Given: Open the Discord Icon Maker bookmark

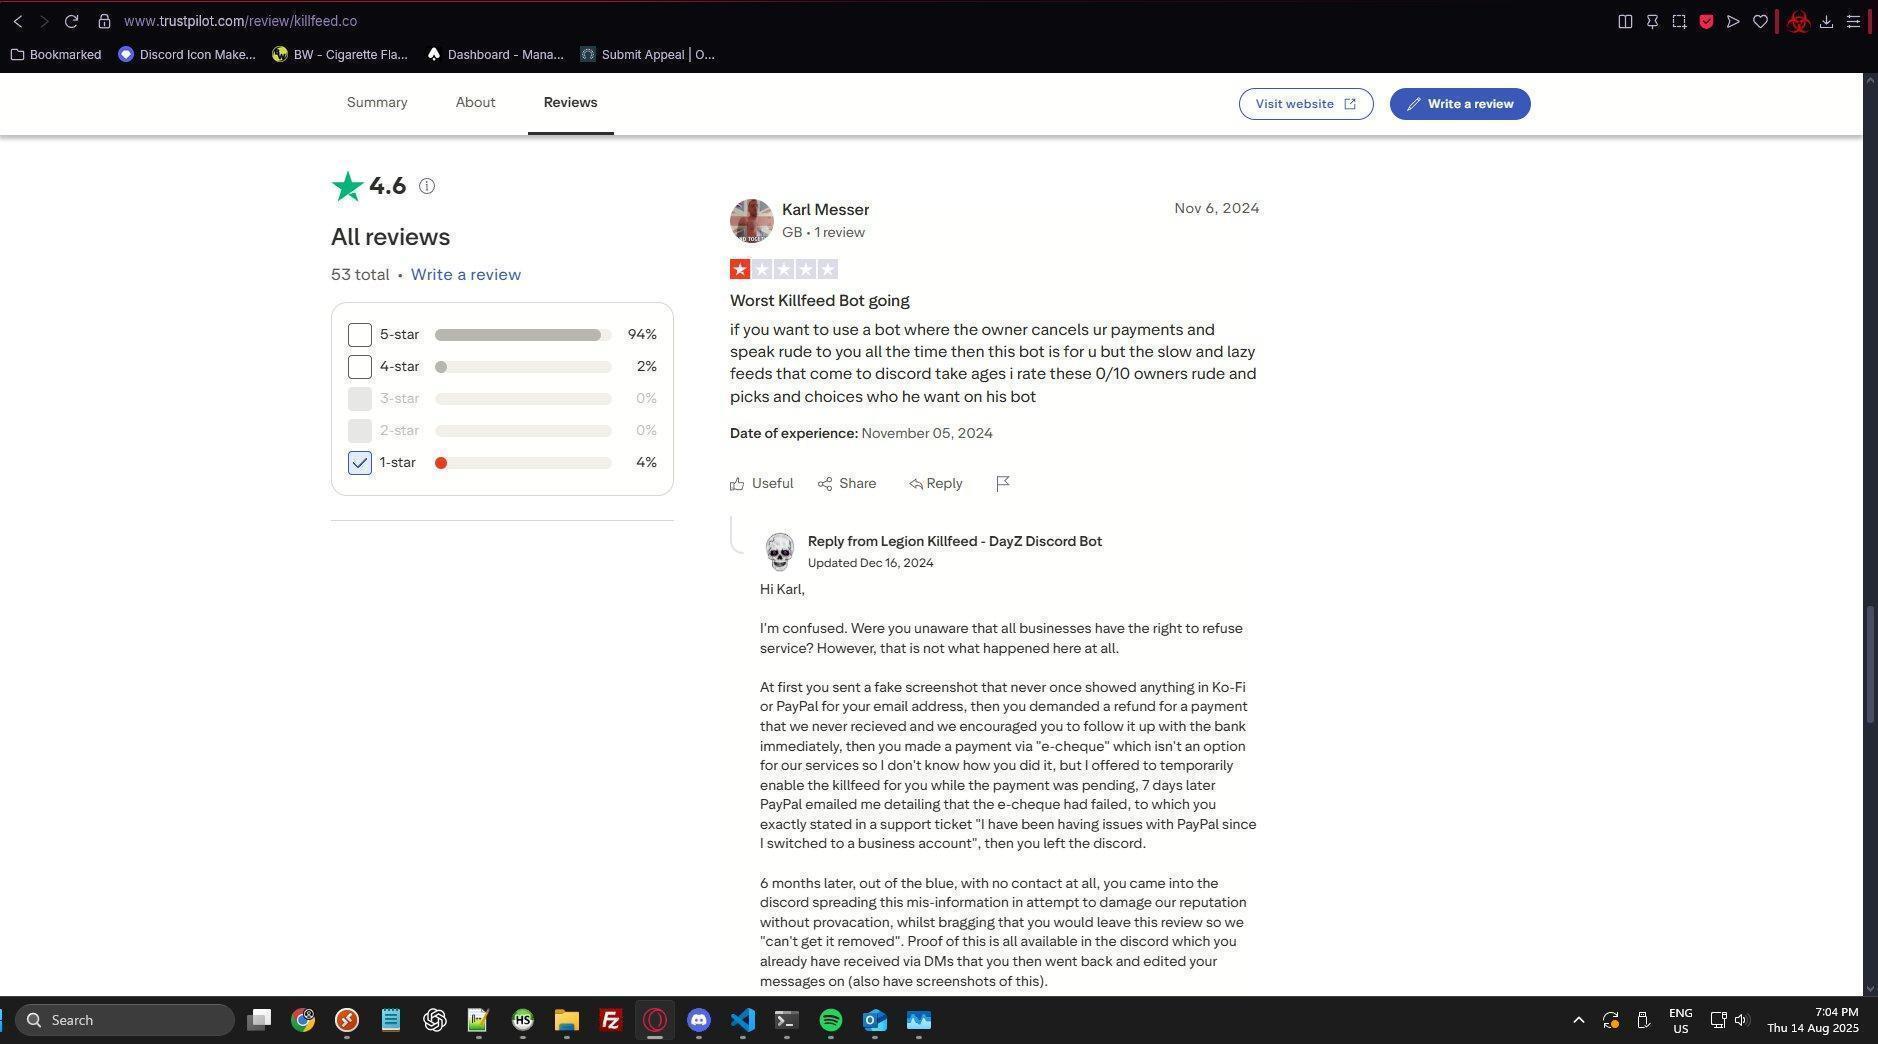Looking at the screenshot, I should (x=187, y=55).
